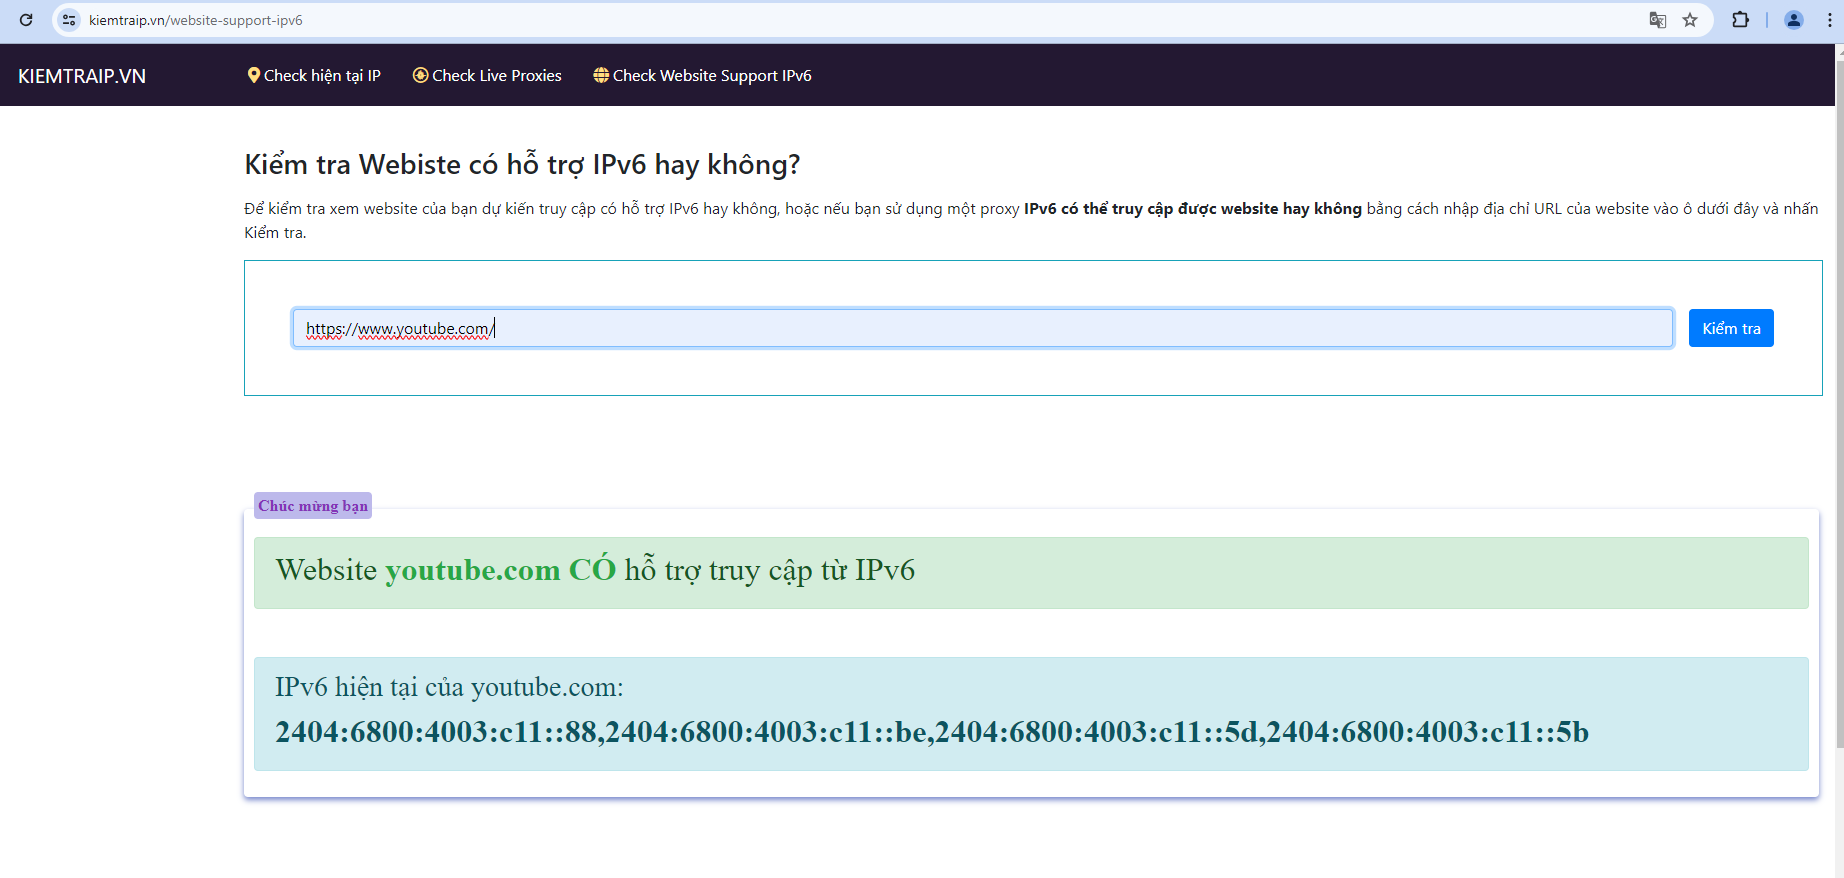
Task: Open the Check hiện tại IP menu item
Action: tap(314, 76)
